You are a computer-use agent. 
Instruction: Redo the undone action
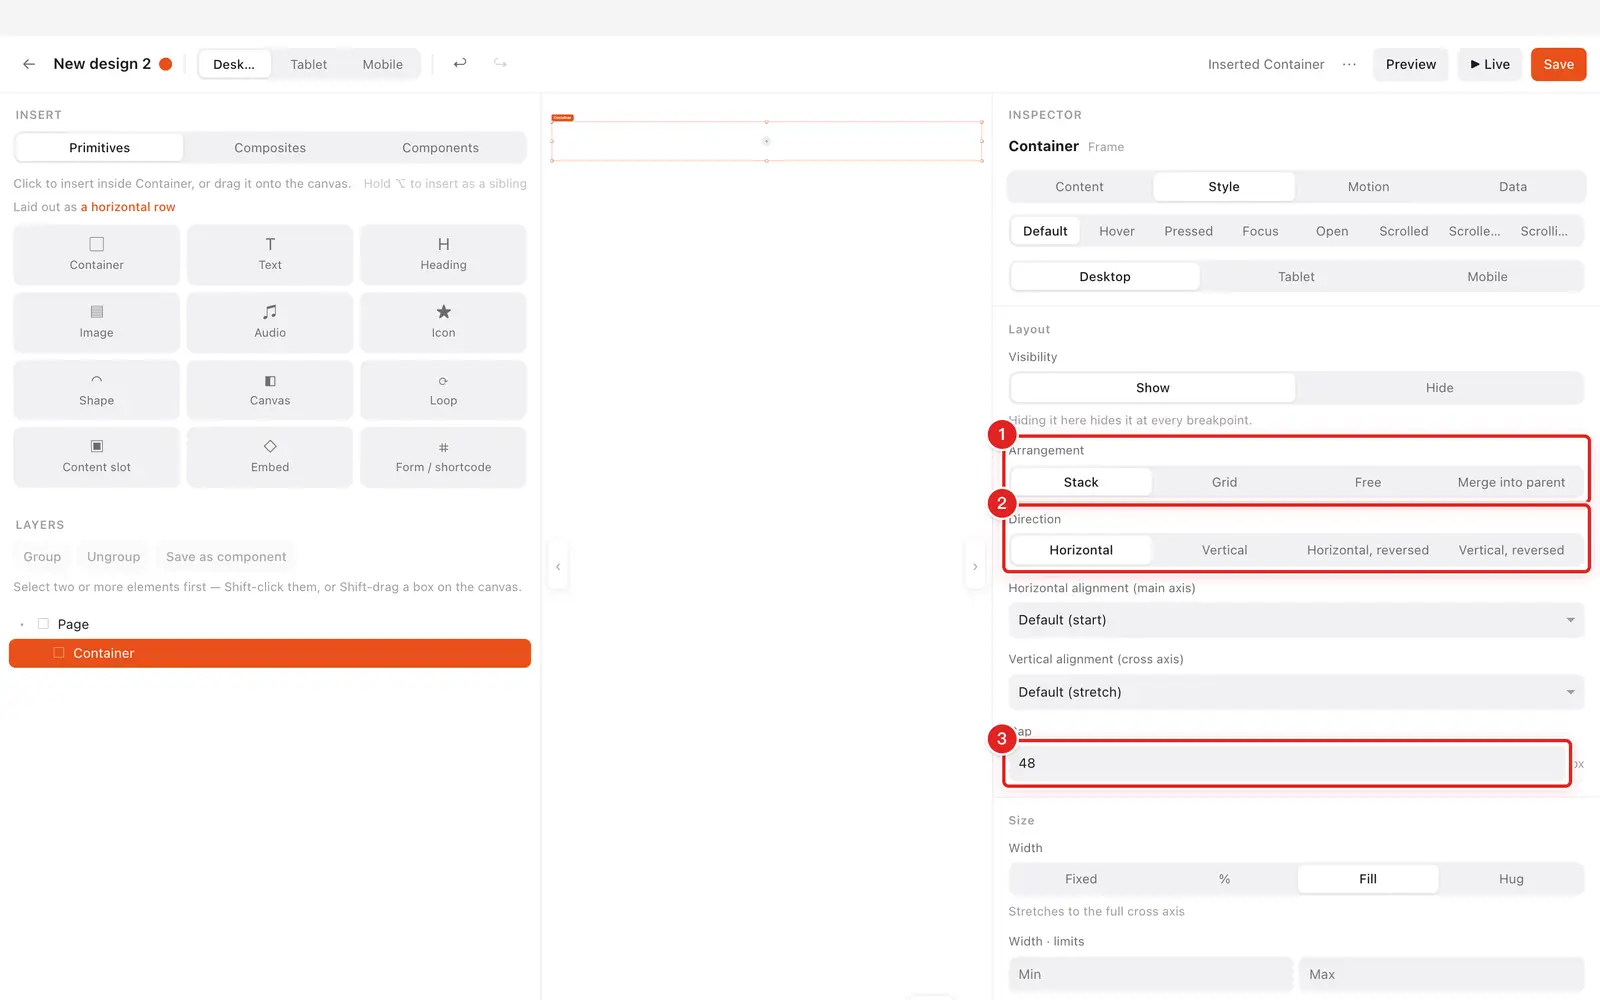[500, 64]
